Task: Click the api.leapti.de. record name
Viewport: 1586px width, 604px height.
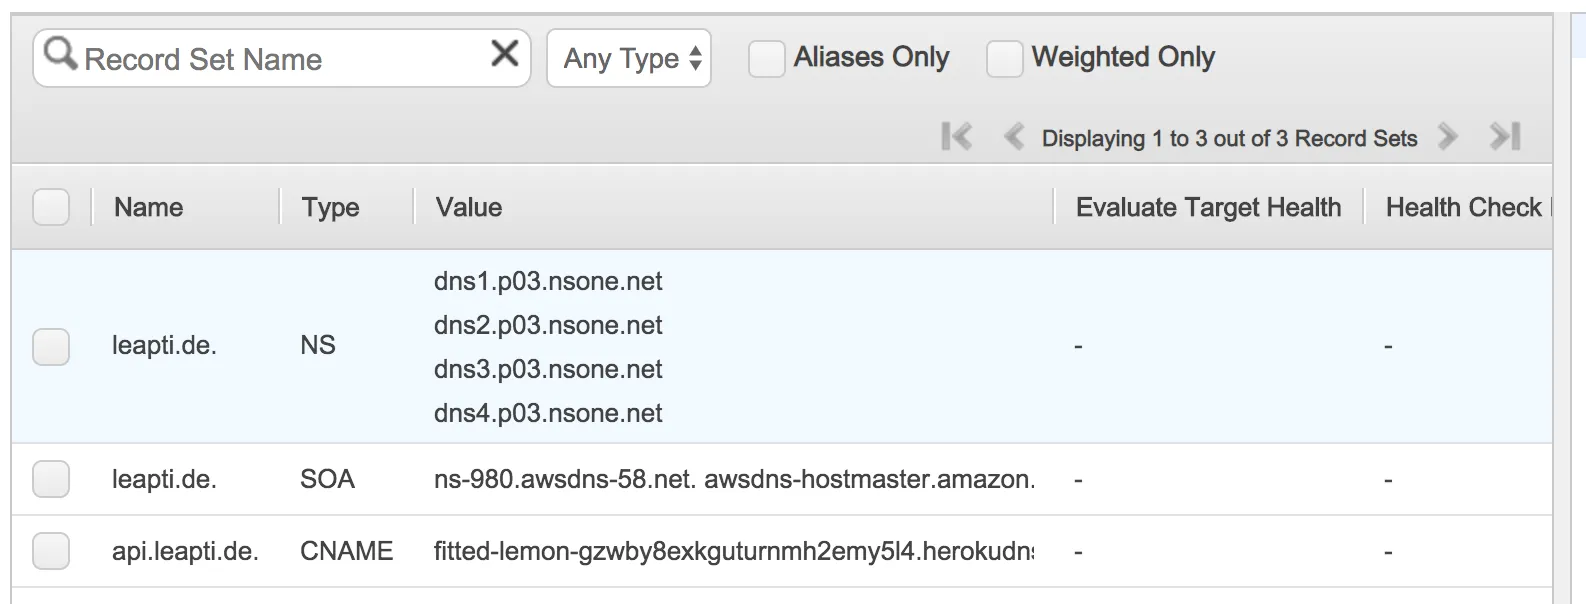Action: click(x=185, y=551)
